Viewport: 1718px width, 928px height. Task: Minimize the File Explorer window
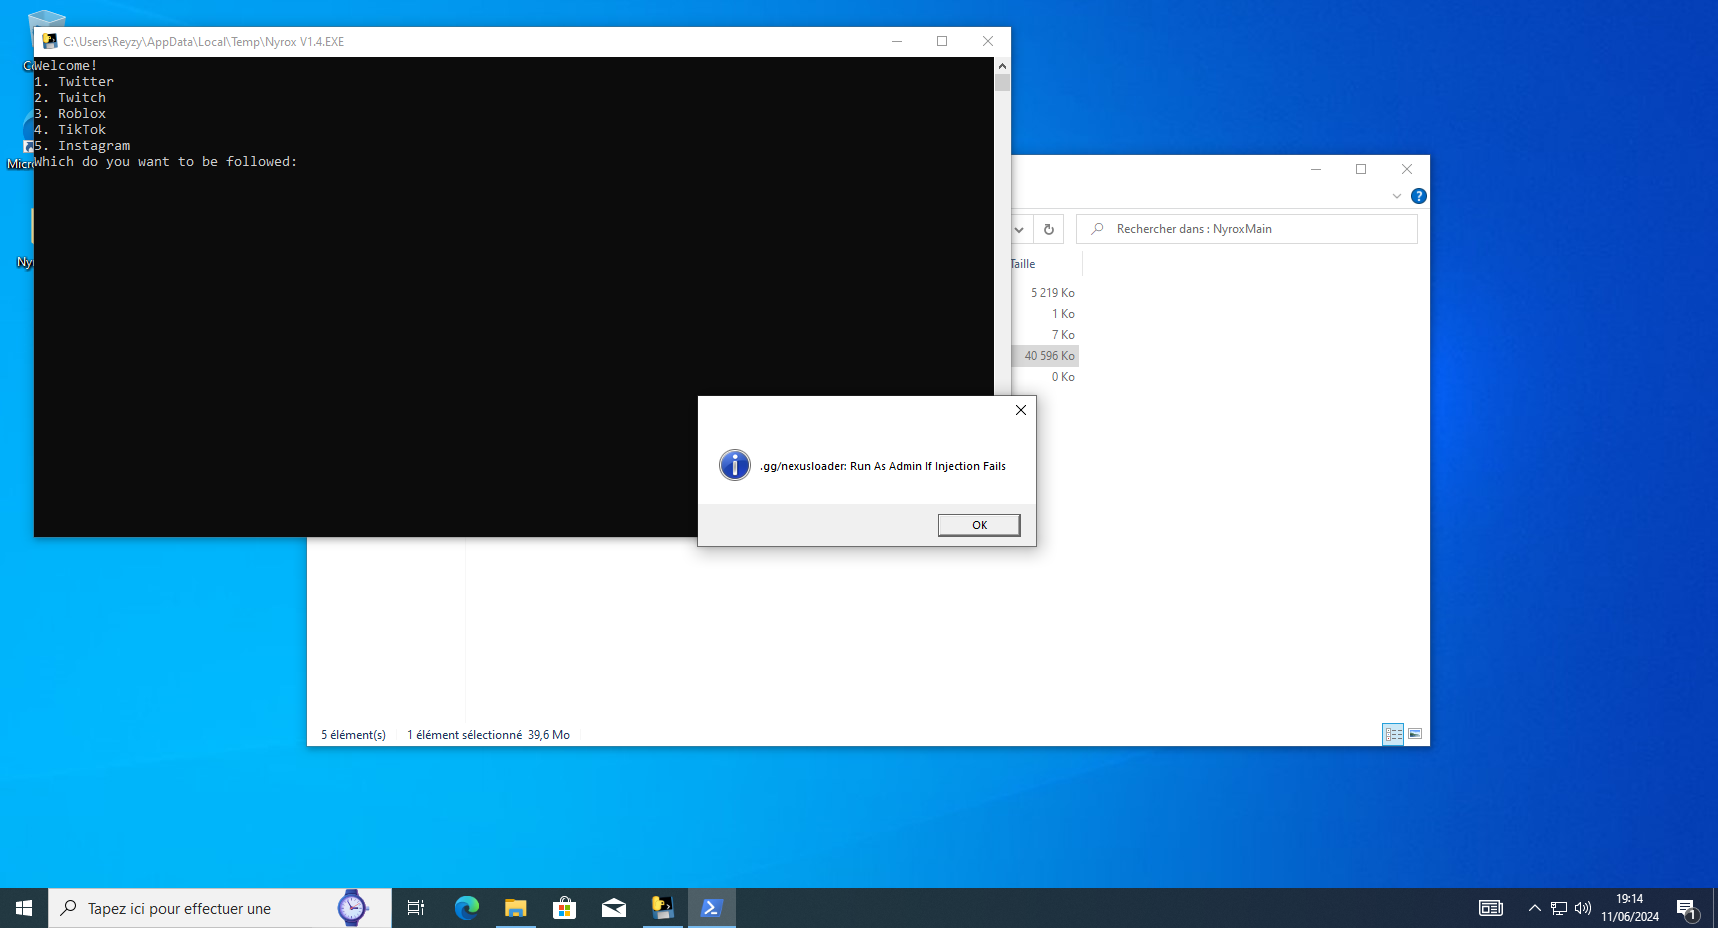pos(1316,169)
